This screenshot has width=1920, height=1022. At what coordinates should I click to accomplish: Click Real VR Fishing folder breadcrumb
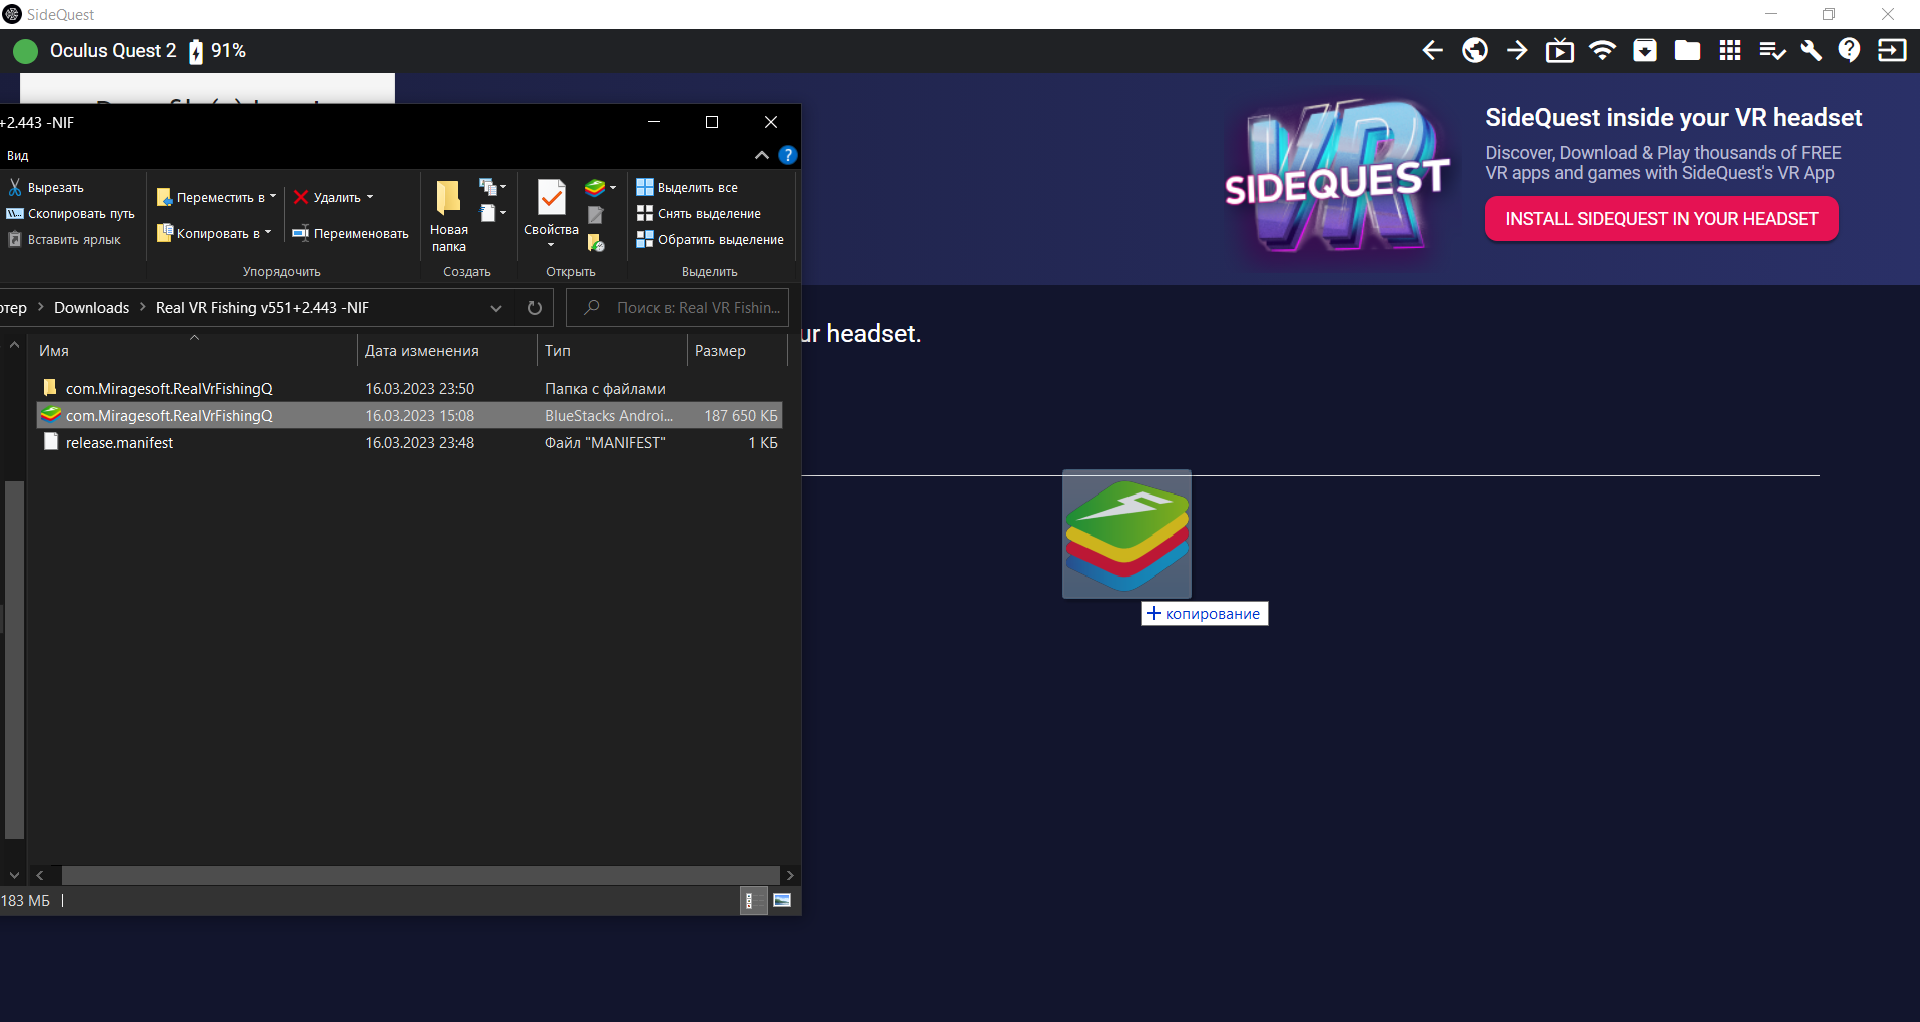click(262, 308)
